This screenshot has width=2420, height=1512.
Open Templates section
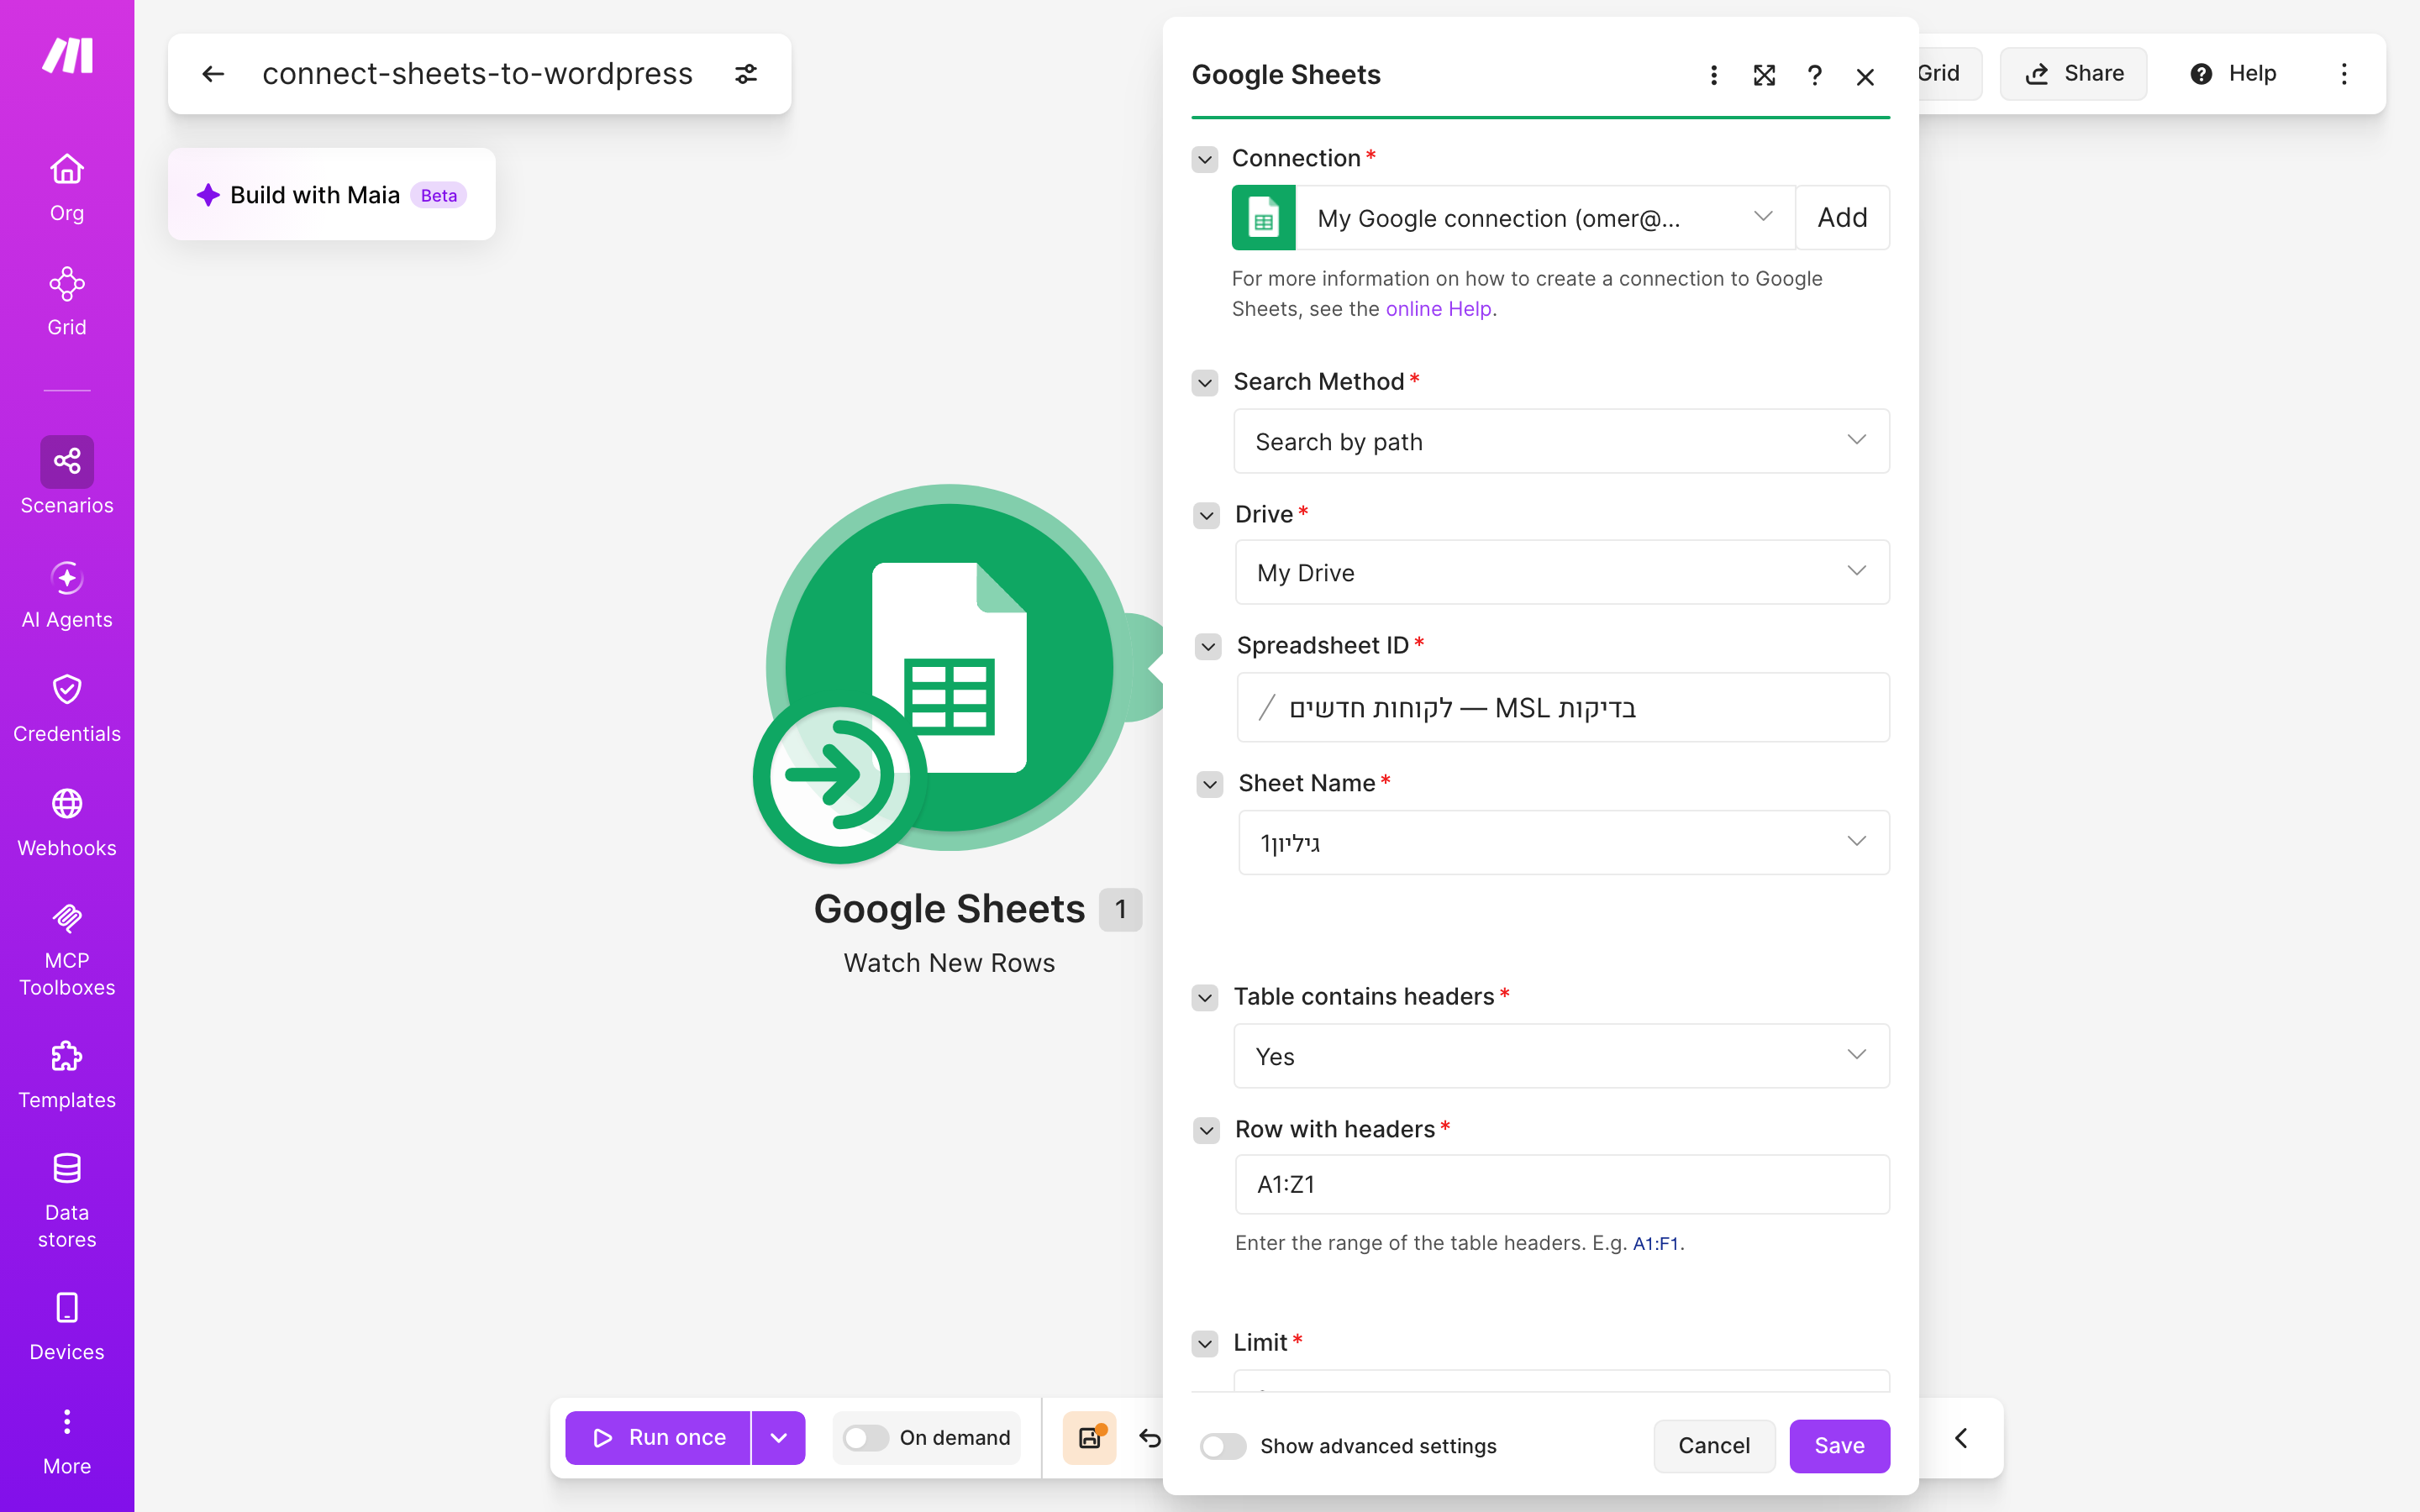(x=67, y=1075)
